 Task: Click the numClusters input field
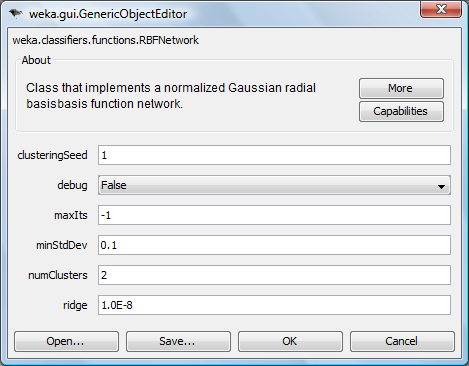pos(274,275)
